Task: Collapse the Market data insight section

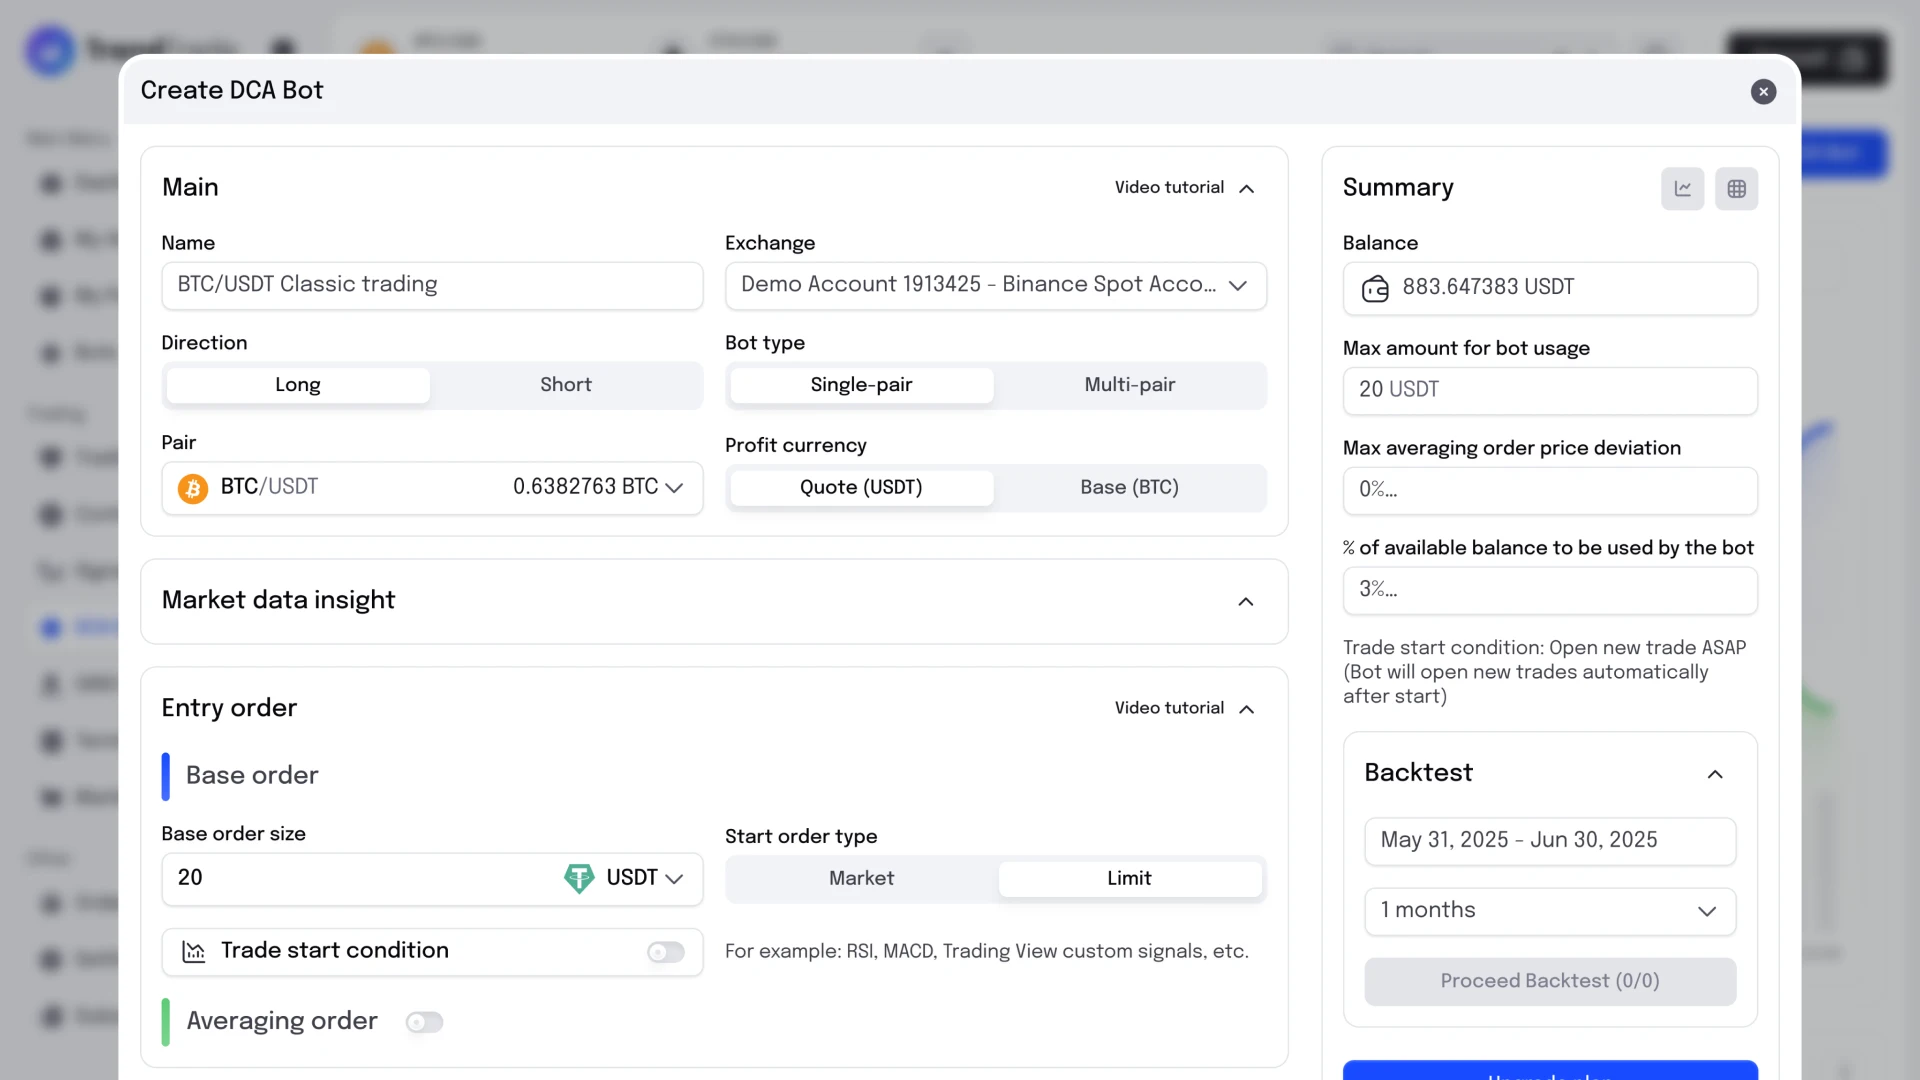Action: point(1246,601)
